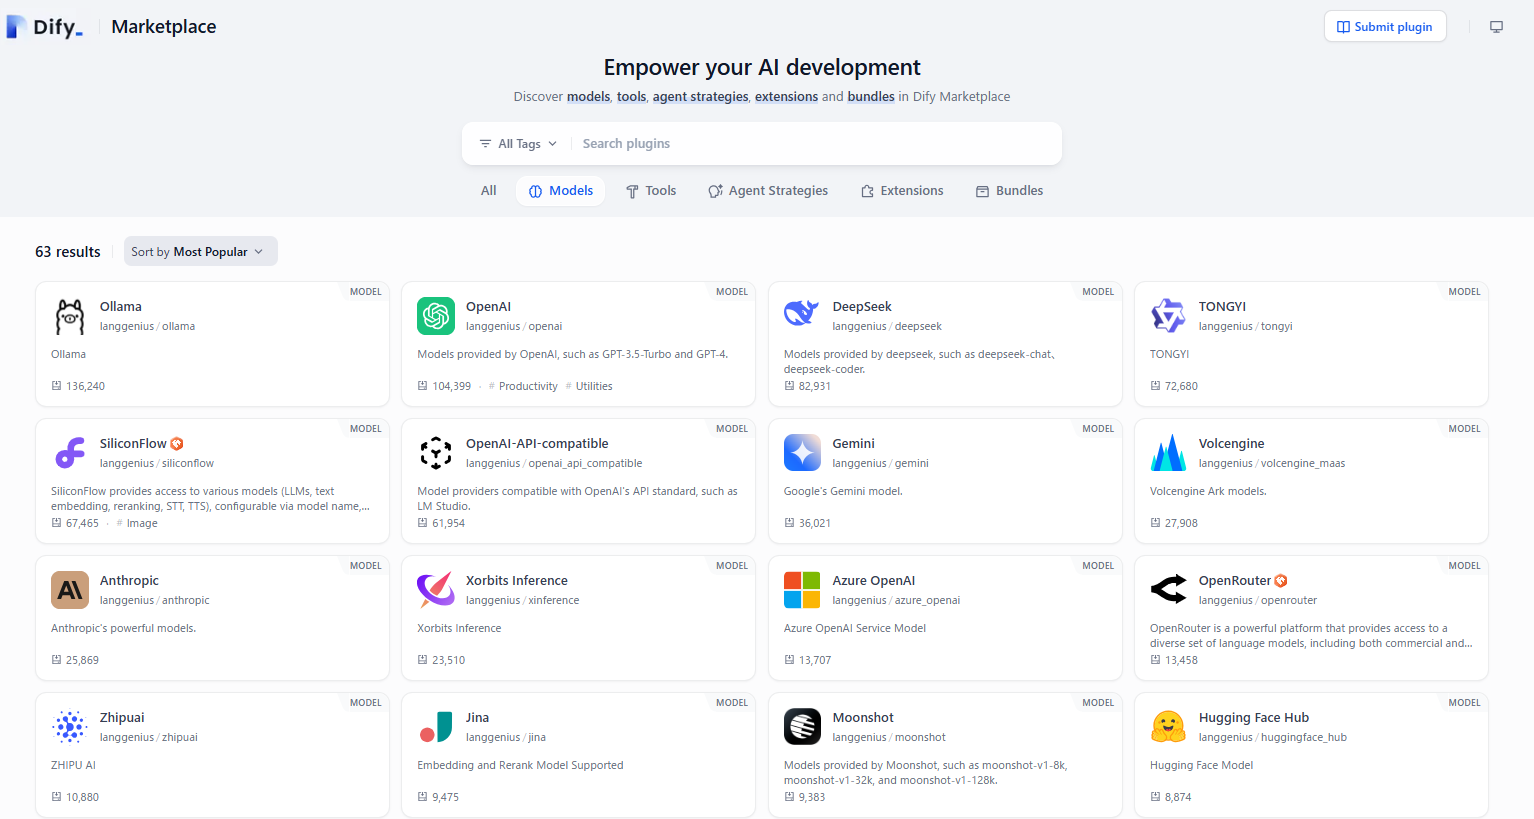Follow the 'models' link in the subtitle
Image resolution: width=1534 pixels, height=819 pixels.
(588, 97)
